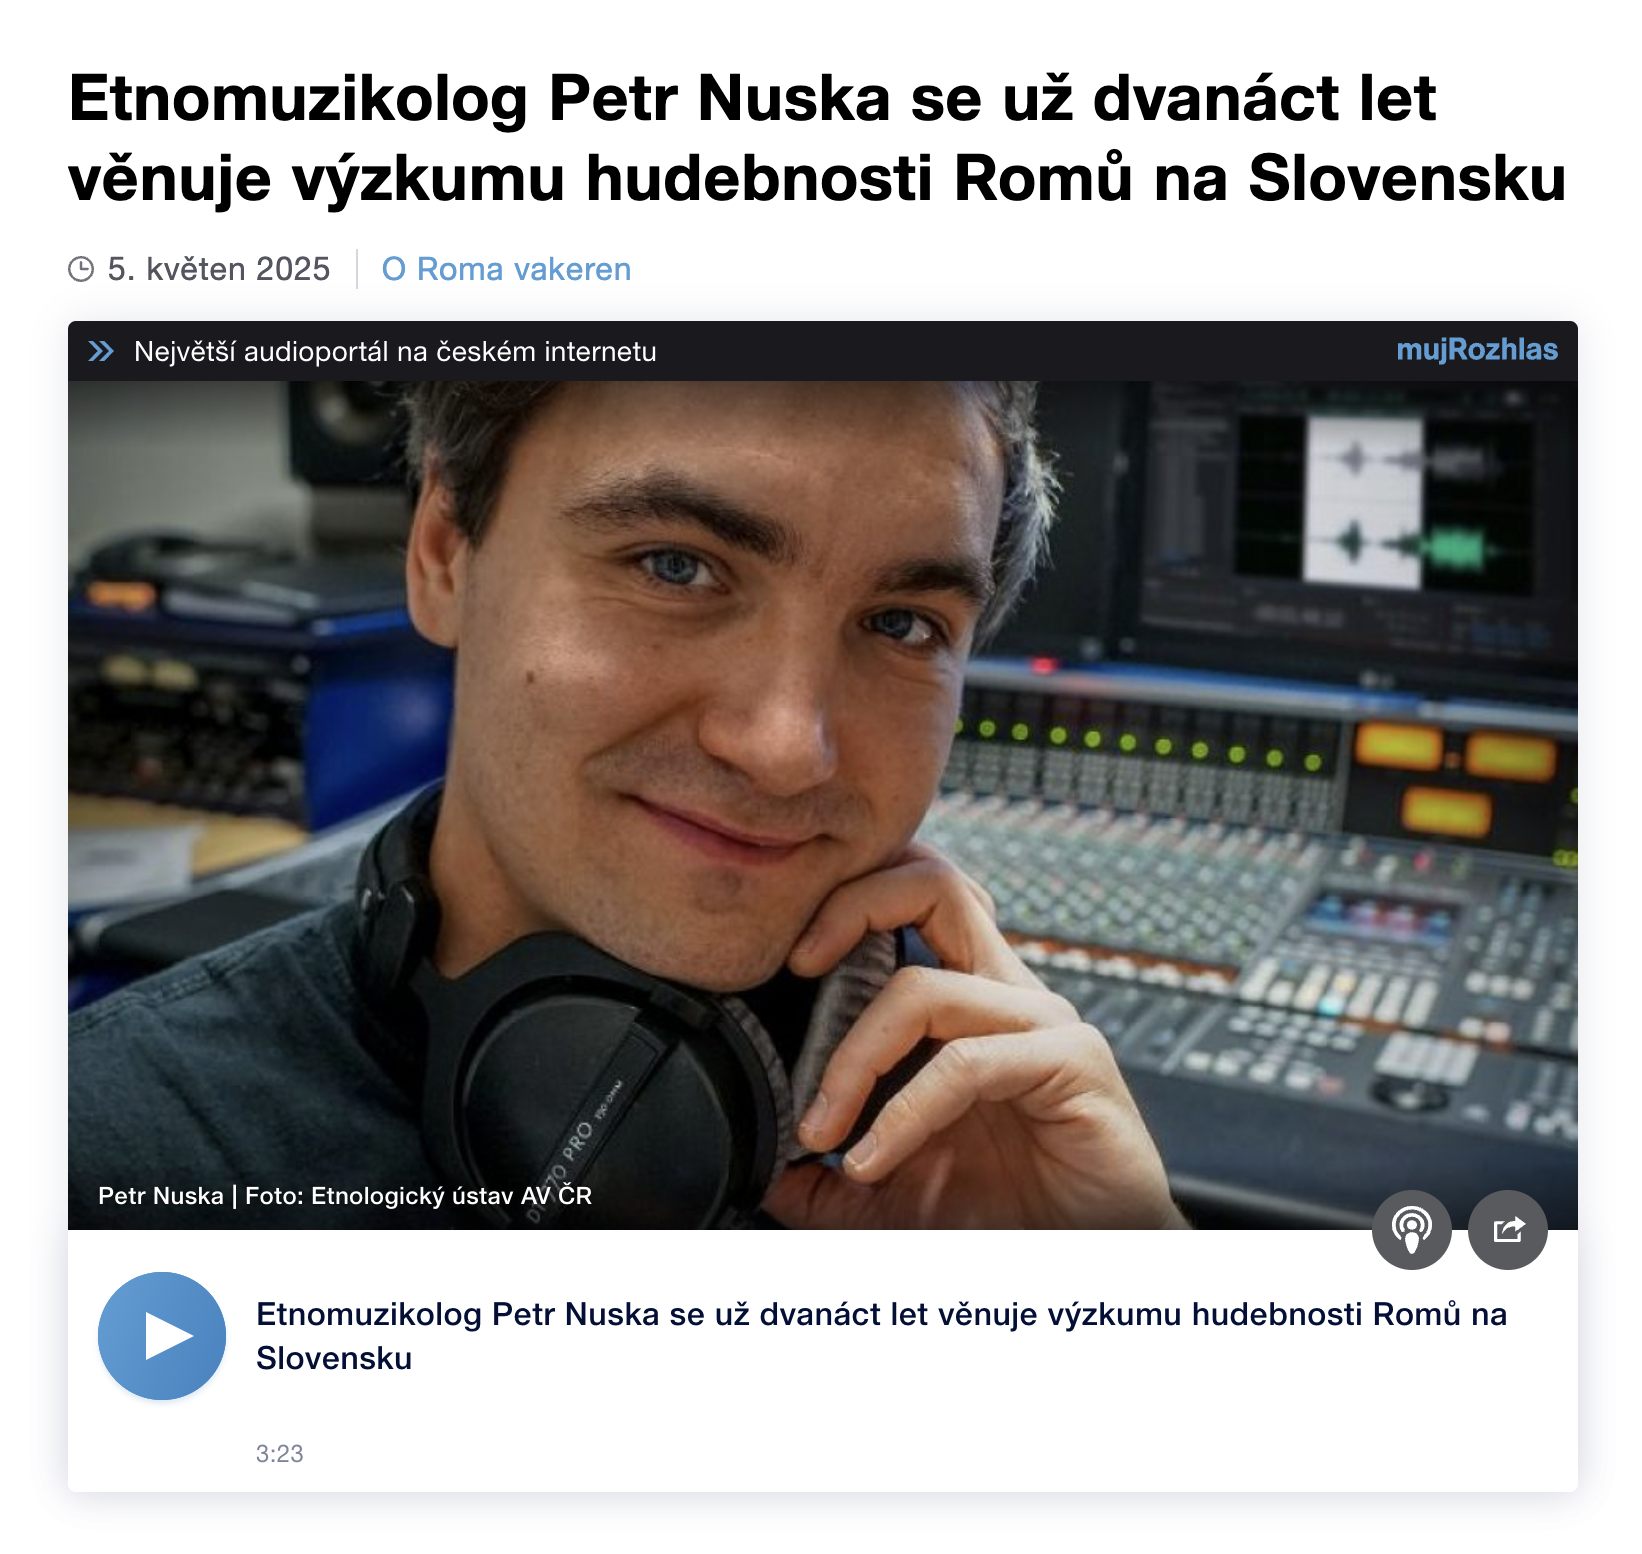
Task: Open the audio title link beside play button
Action: pos(881,1335)
